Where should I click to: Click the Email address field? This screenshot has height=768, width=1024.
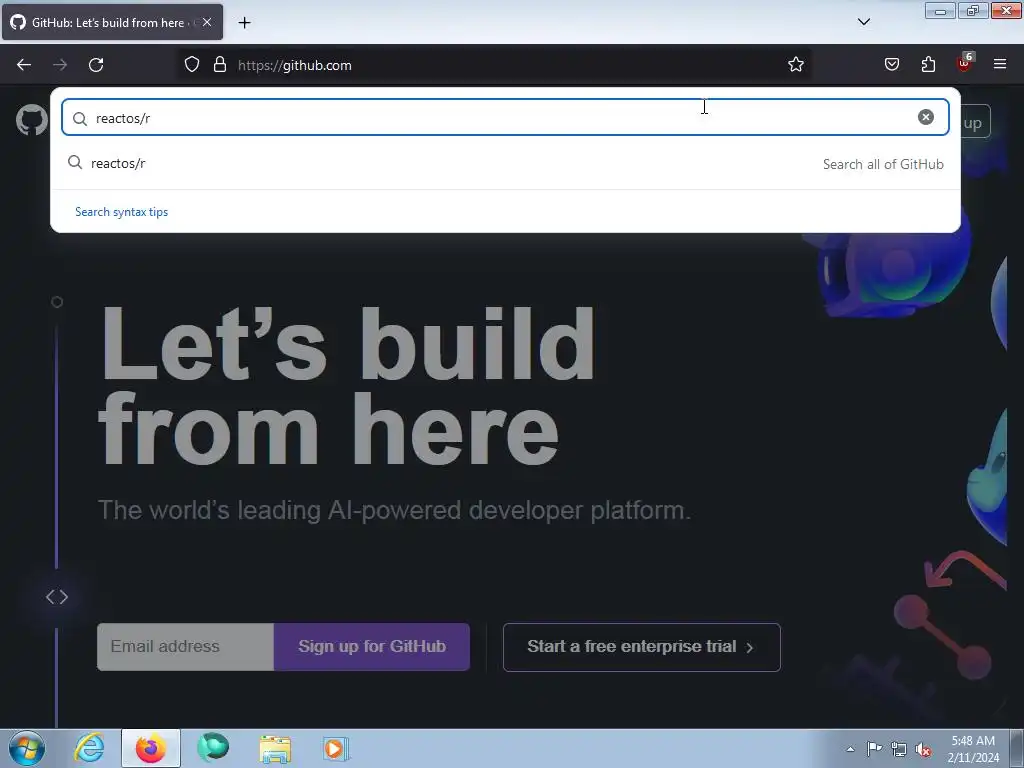point(185,647)
